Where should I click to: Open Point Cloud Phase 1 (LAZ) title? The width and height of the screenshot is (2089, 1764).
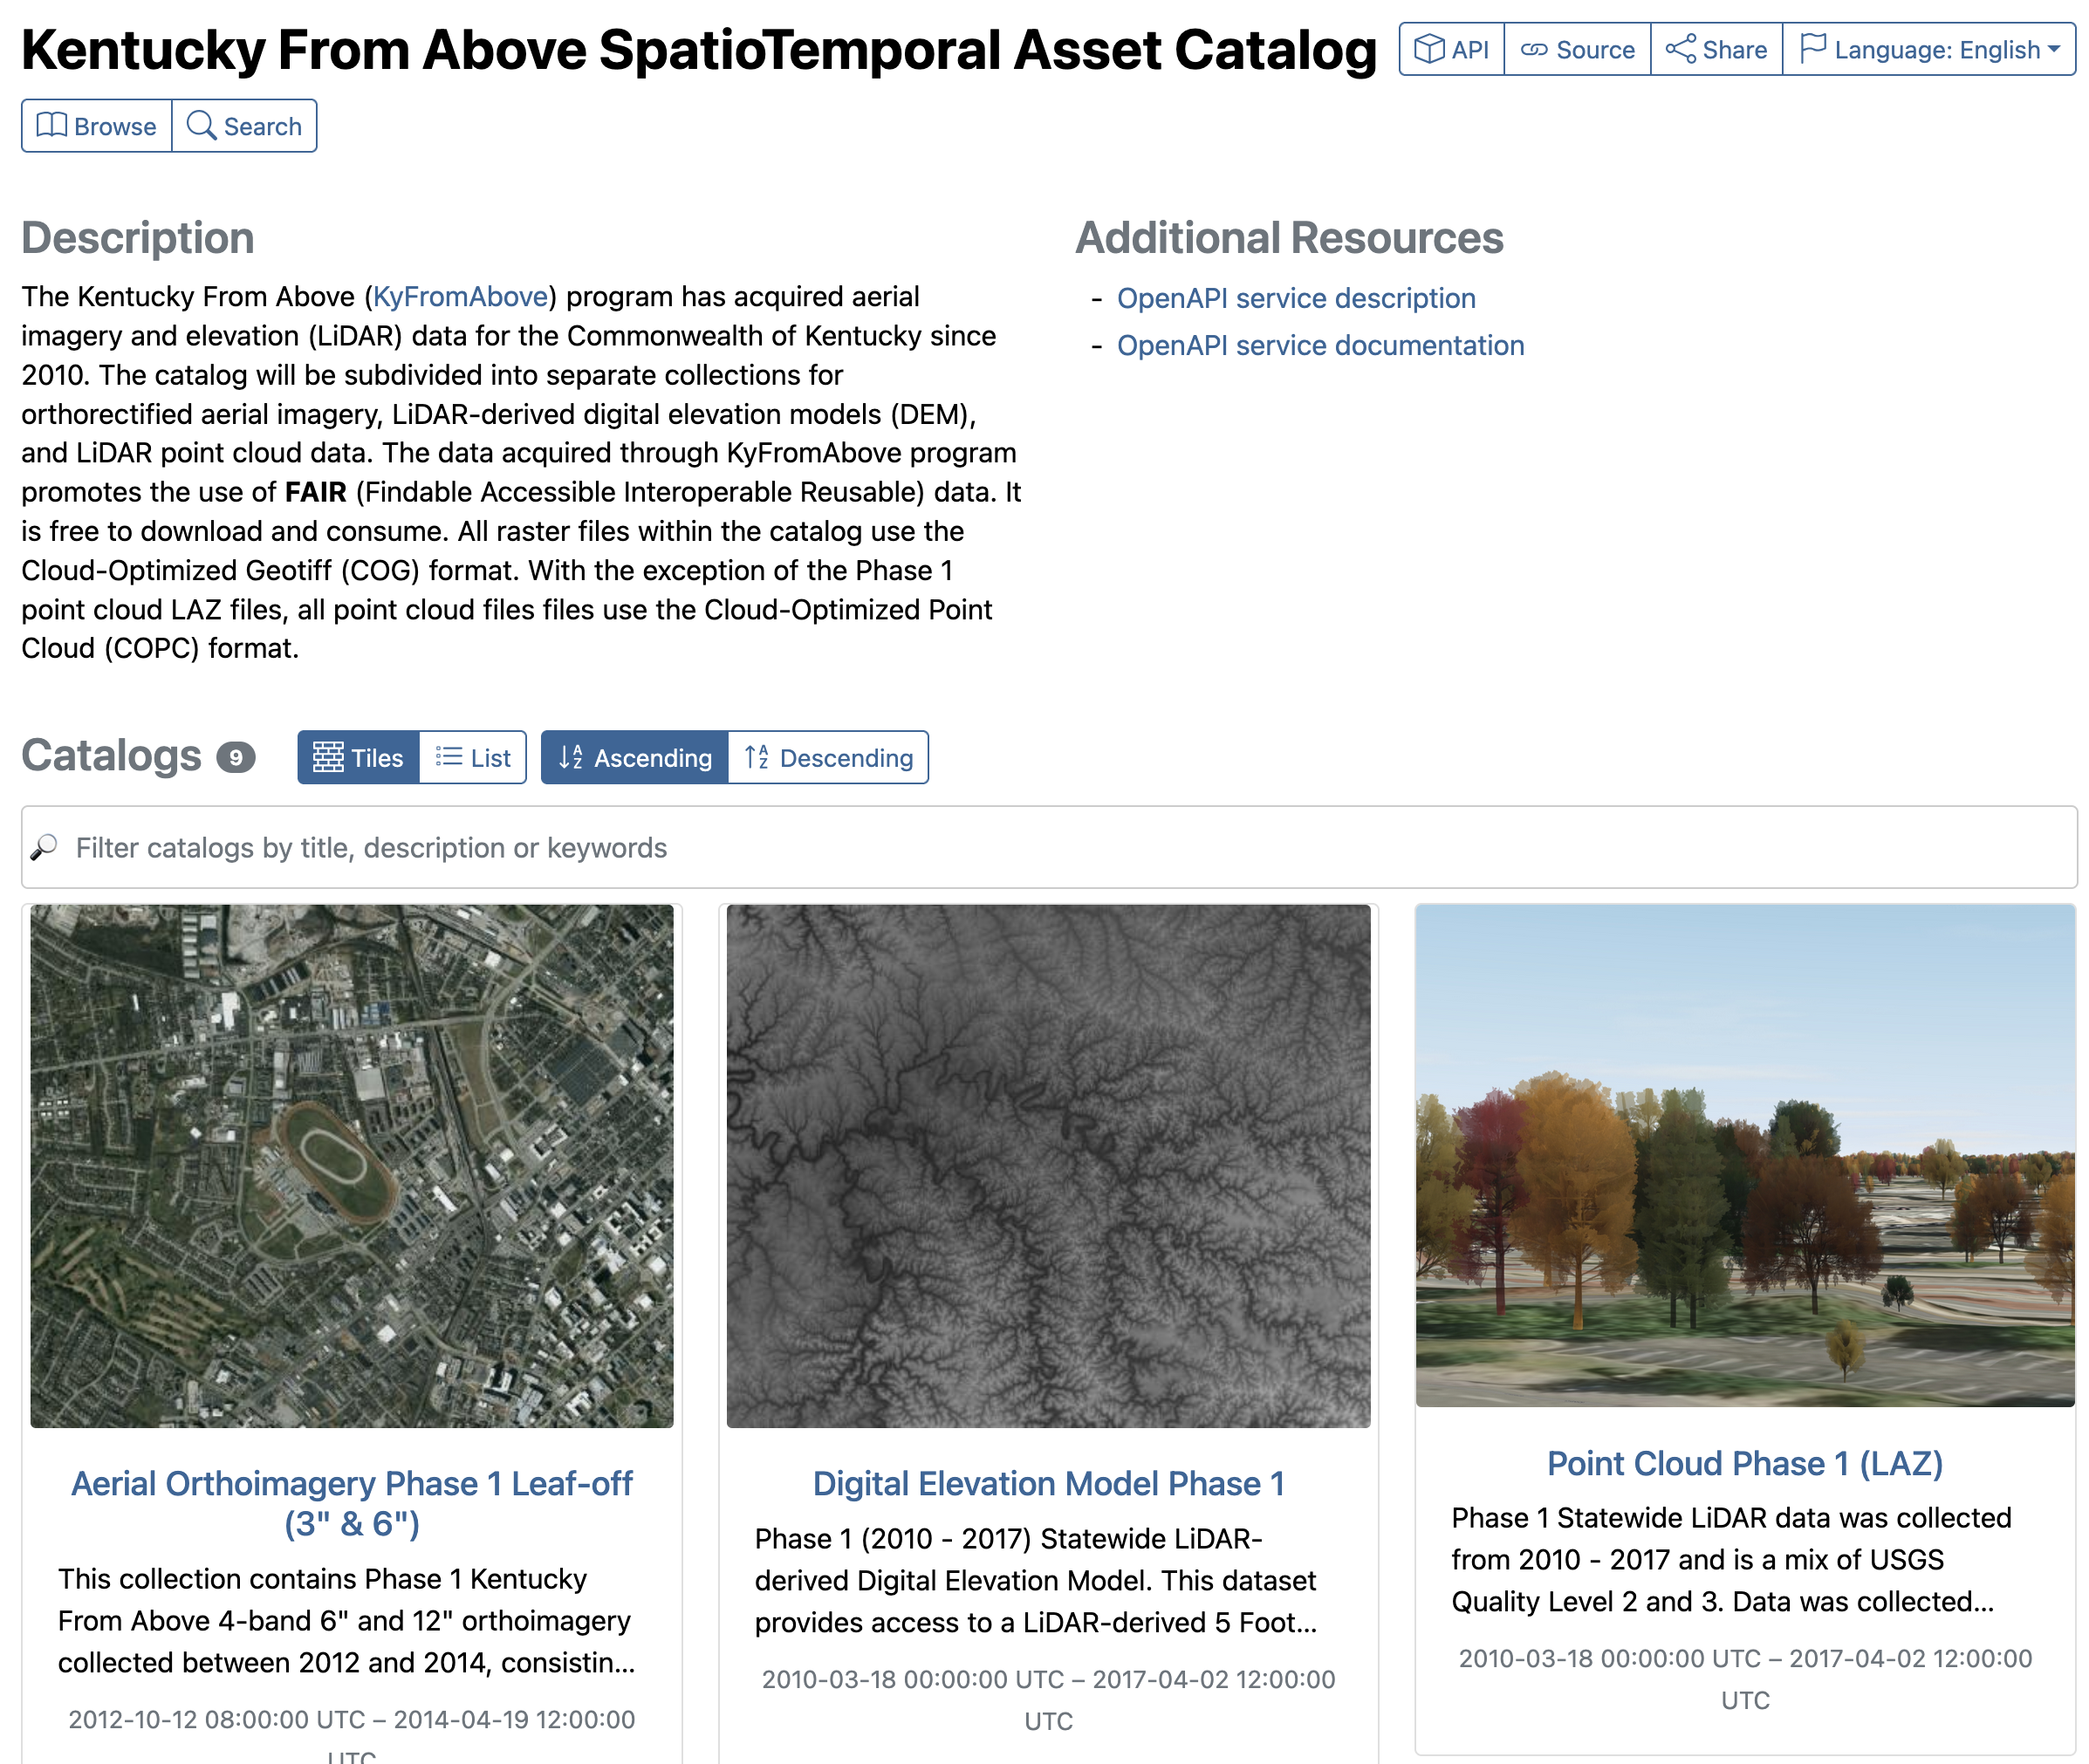tap(1745, 1463)
